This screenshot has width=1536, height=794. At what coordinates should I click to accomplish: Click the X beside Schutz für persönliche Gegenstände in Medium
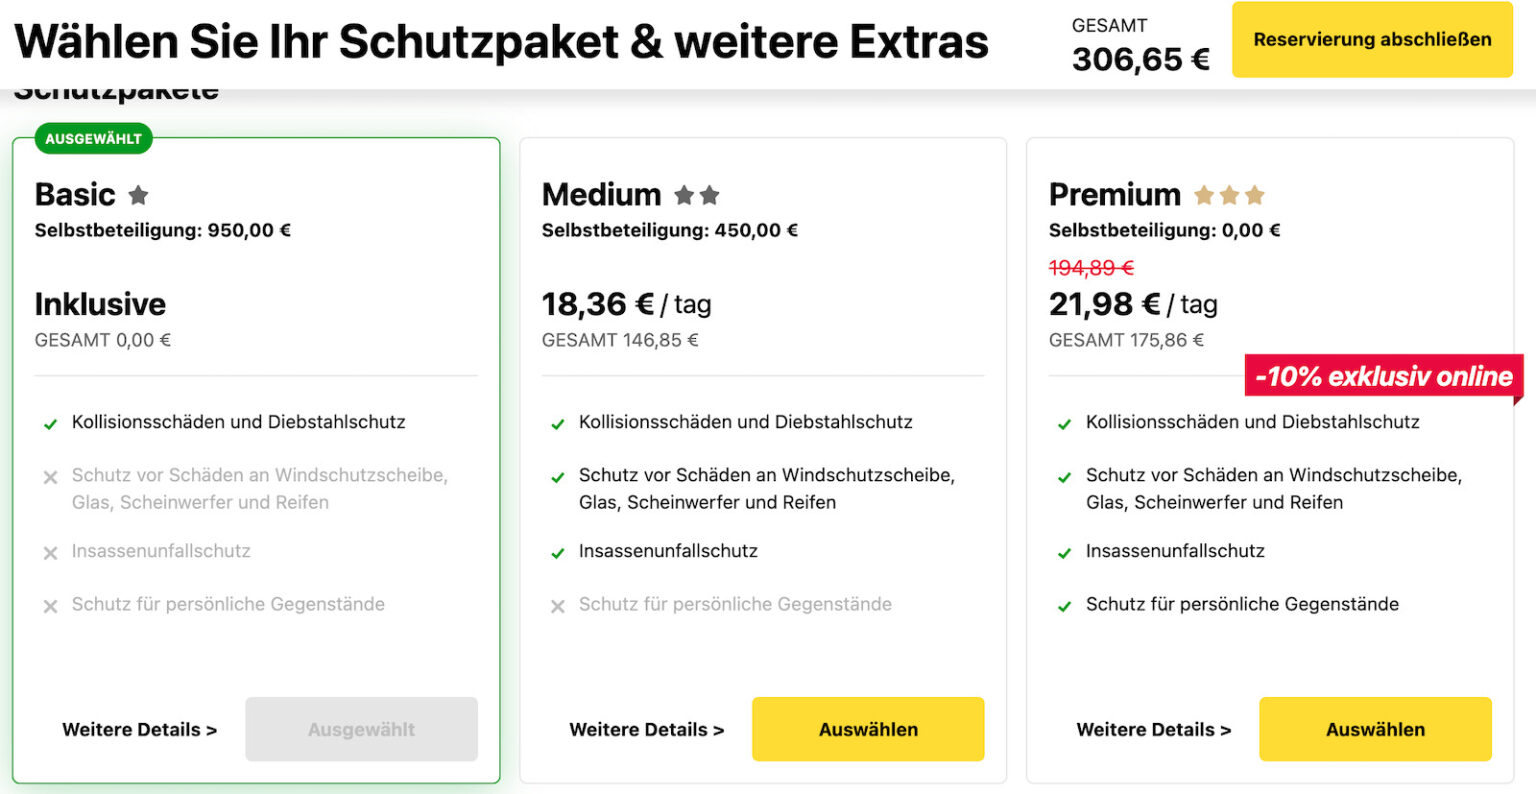557,605
